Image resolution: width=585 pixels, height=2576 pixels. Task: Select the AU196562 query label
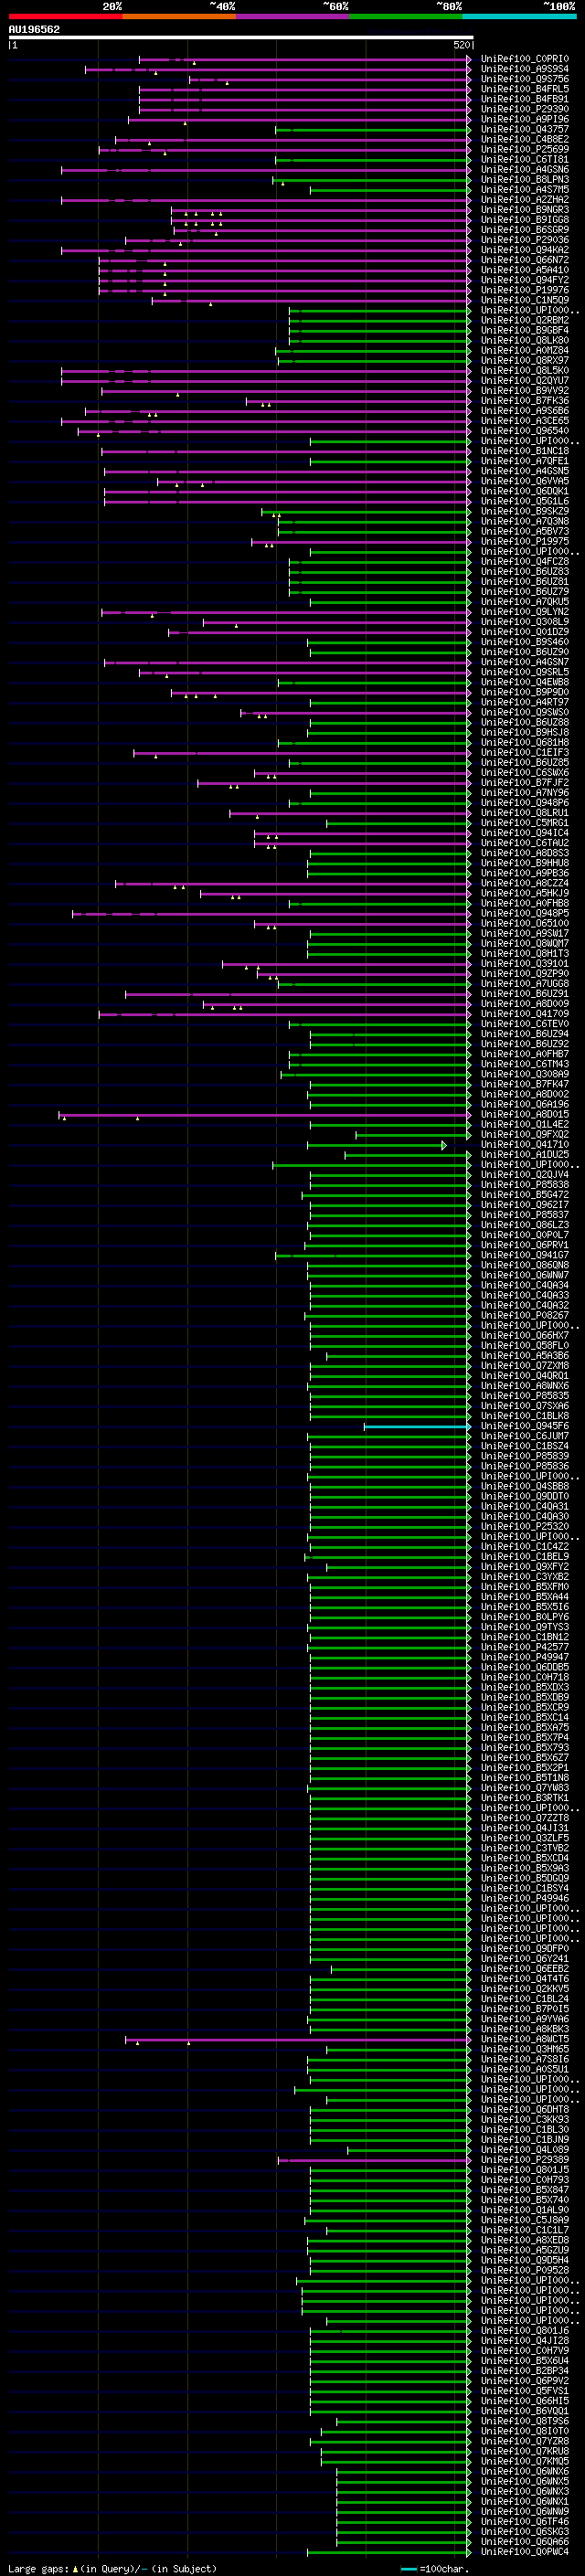click(34, 29)
